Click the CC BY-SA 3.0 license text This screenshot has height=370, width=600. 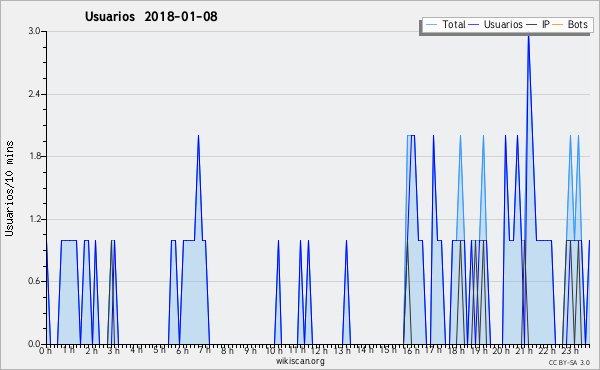[569, 362]
